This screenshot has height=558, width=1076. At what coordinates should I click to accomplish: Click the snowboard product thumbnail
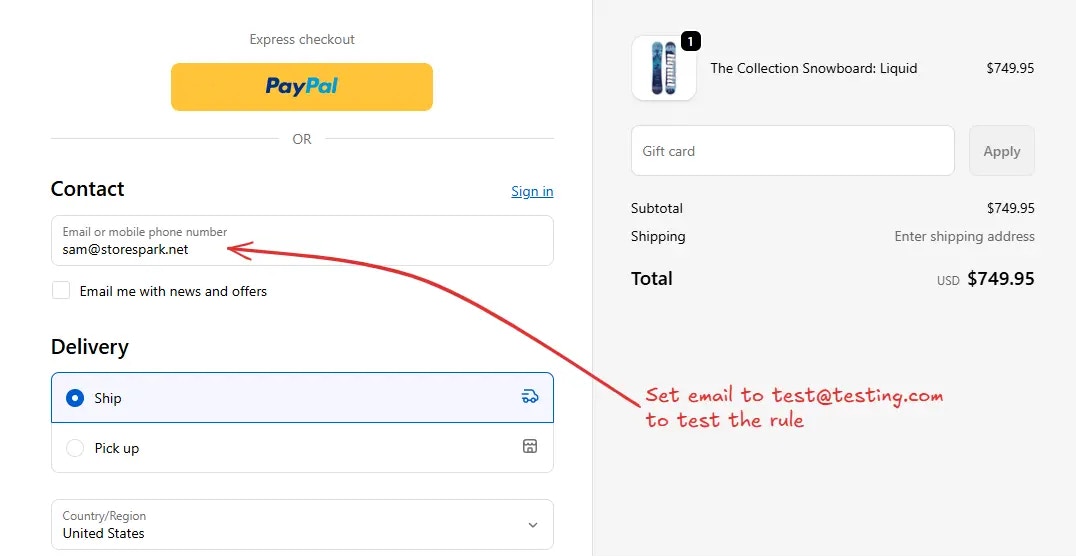pyautogui.click(x=663, y=68)
